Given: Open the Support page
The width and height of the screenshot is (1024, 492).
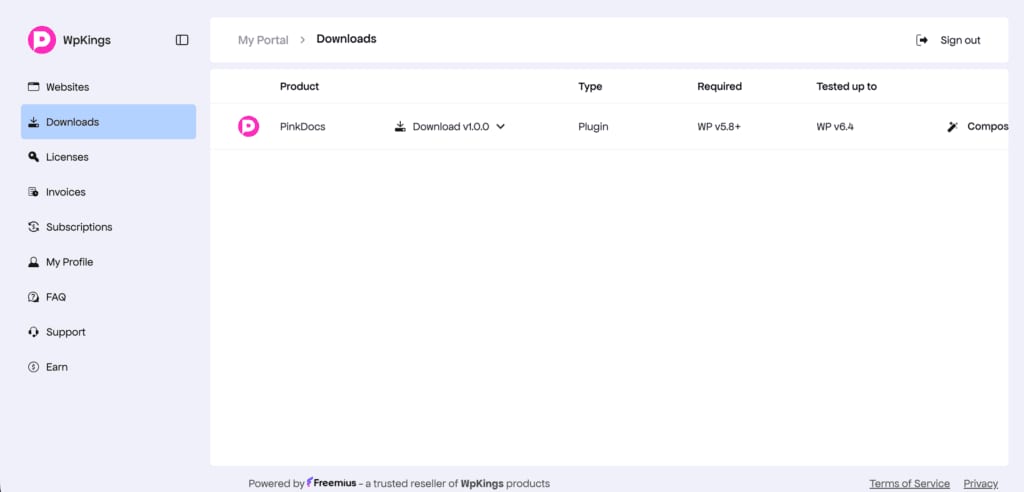Looking at the screenshot, I should point(108,332).
